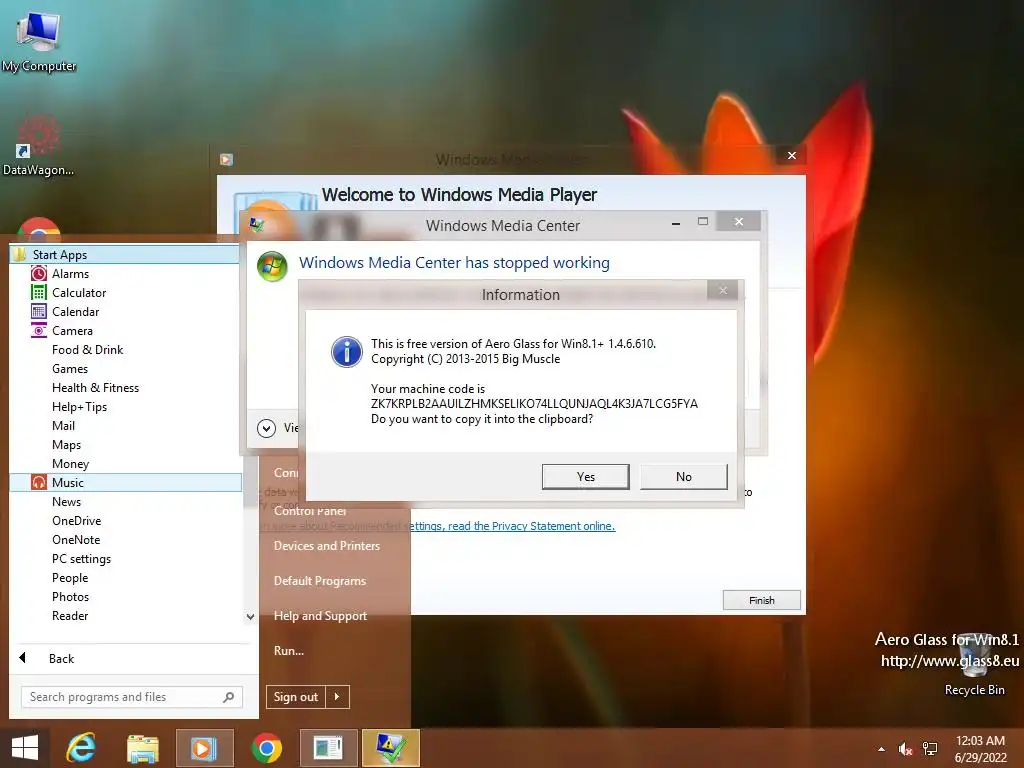This screenshot has height=768, width=1024.
Task: Open the Mail app entry
Action: (63, 425)
